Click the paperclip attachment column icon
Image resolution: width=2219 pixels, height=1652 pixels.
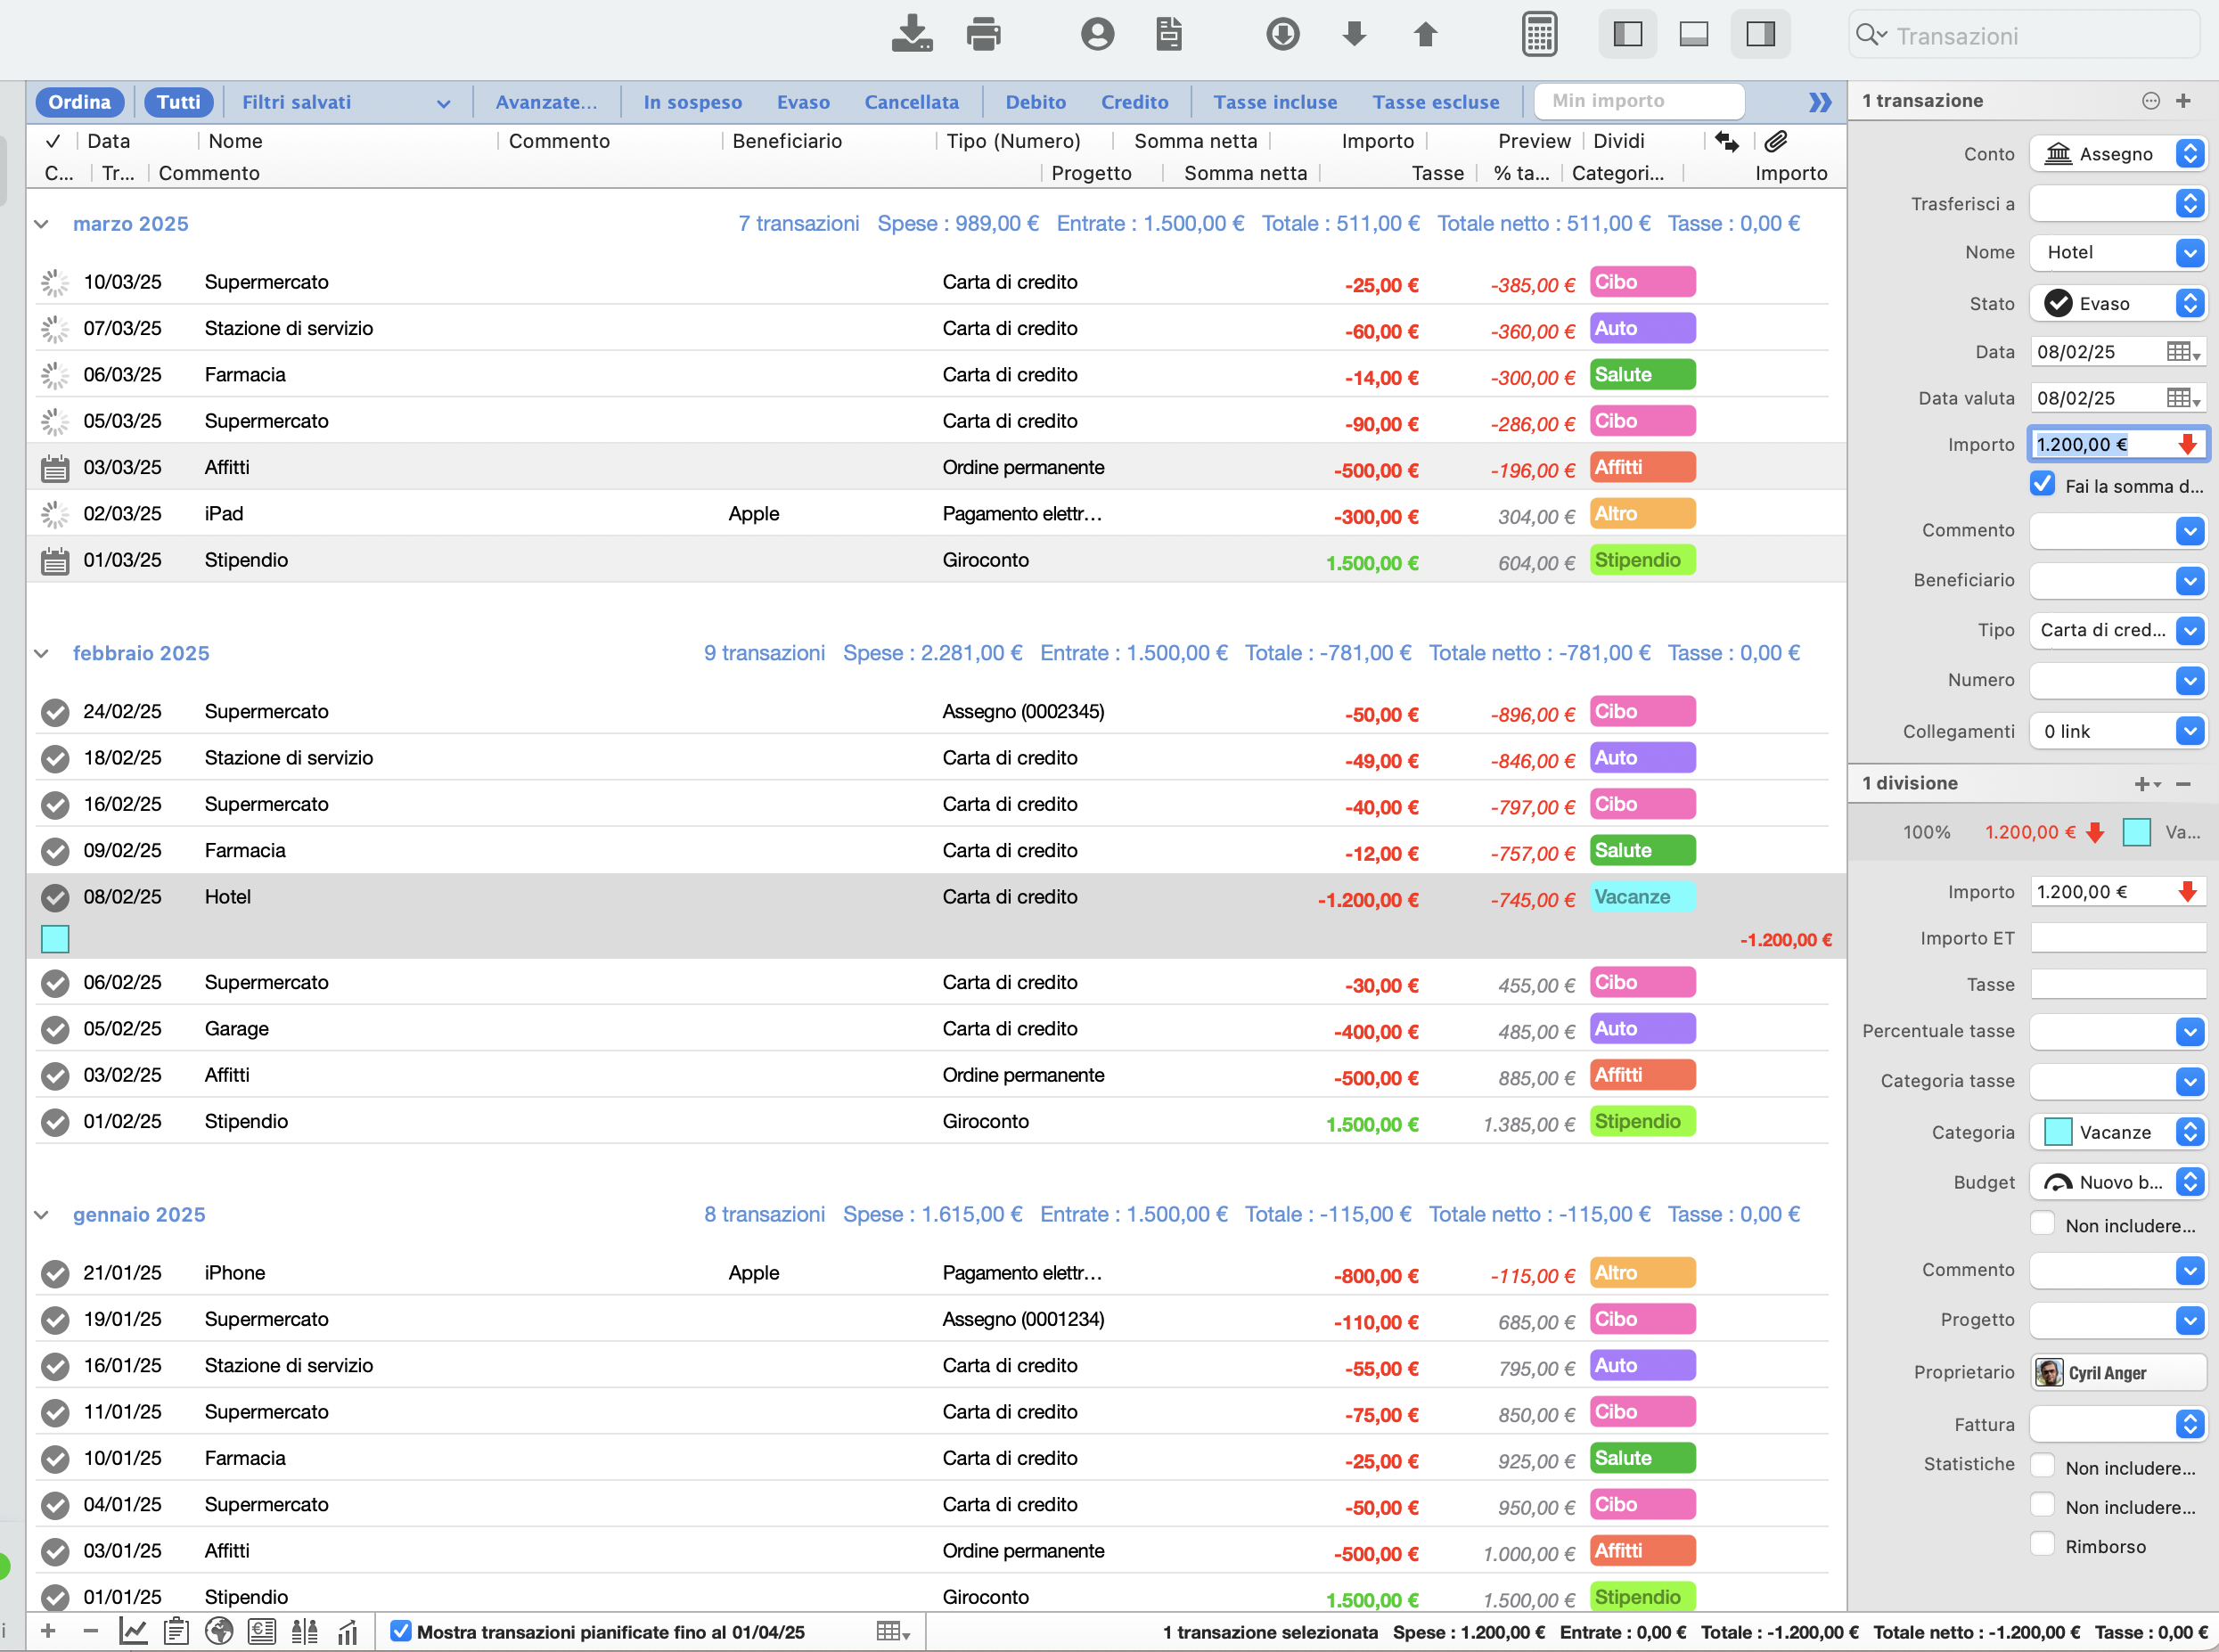tap(1777, 140)
